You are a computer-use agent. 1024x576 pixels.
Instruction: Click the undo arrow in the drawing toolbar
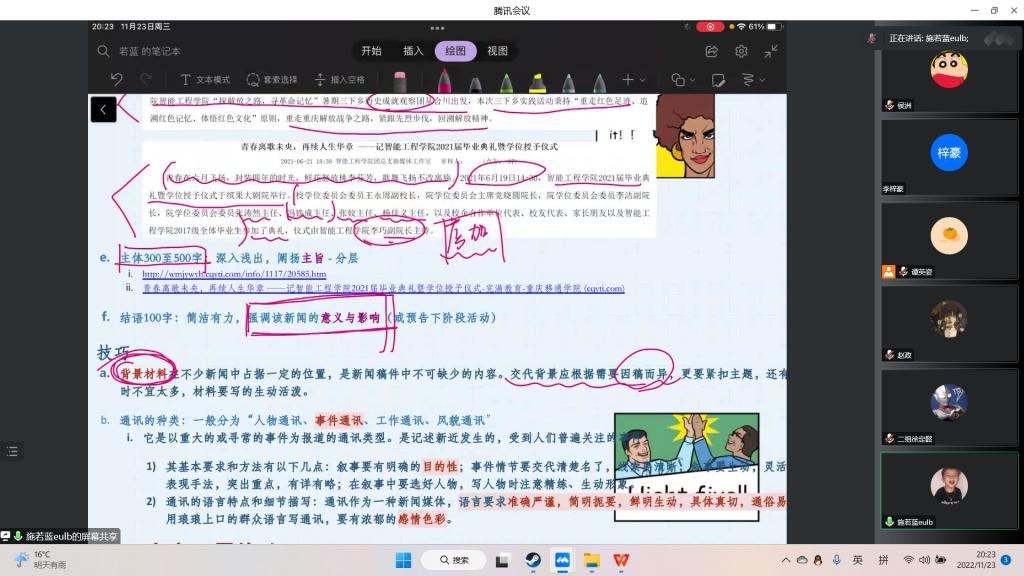pyautogui.click(x=117, y=80)
